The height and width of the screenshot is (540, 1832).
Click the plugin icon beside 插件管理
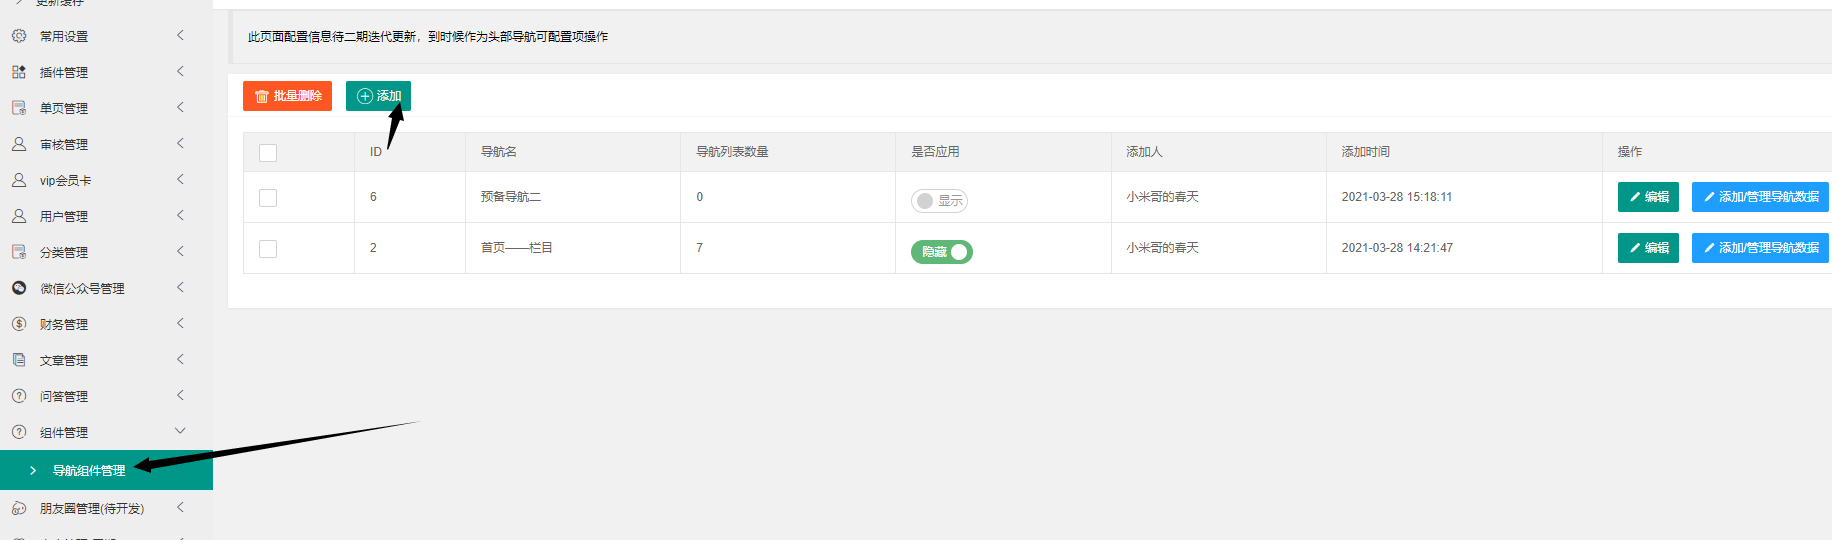(19, 72)
